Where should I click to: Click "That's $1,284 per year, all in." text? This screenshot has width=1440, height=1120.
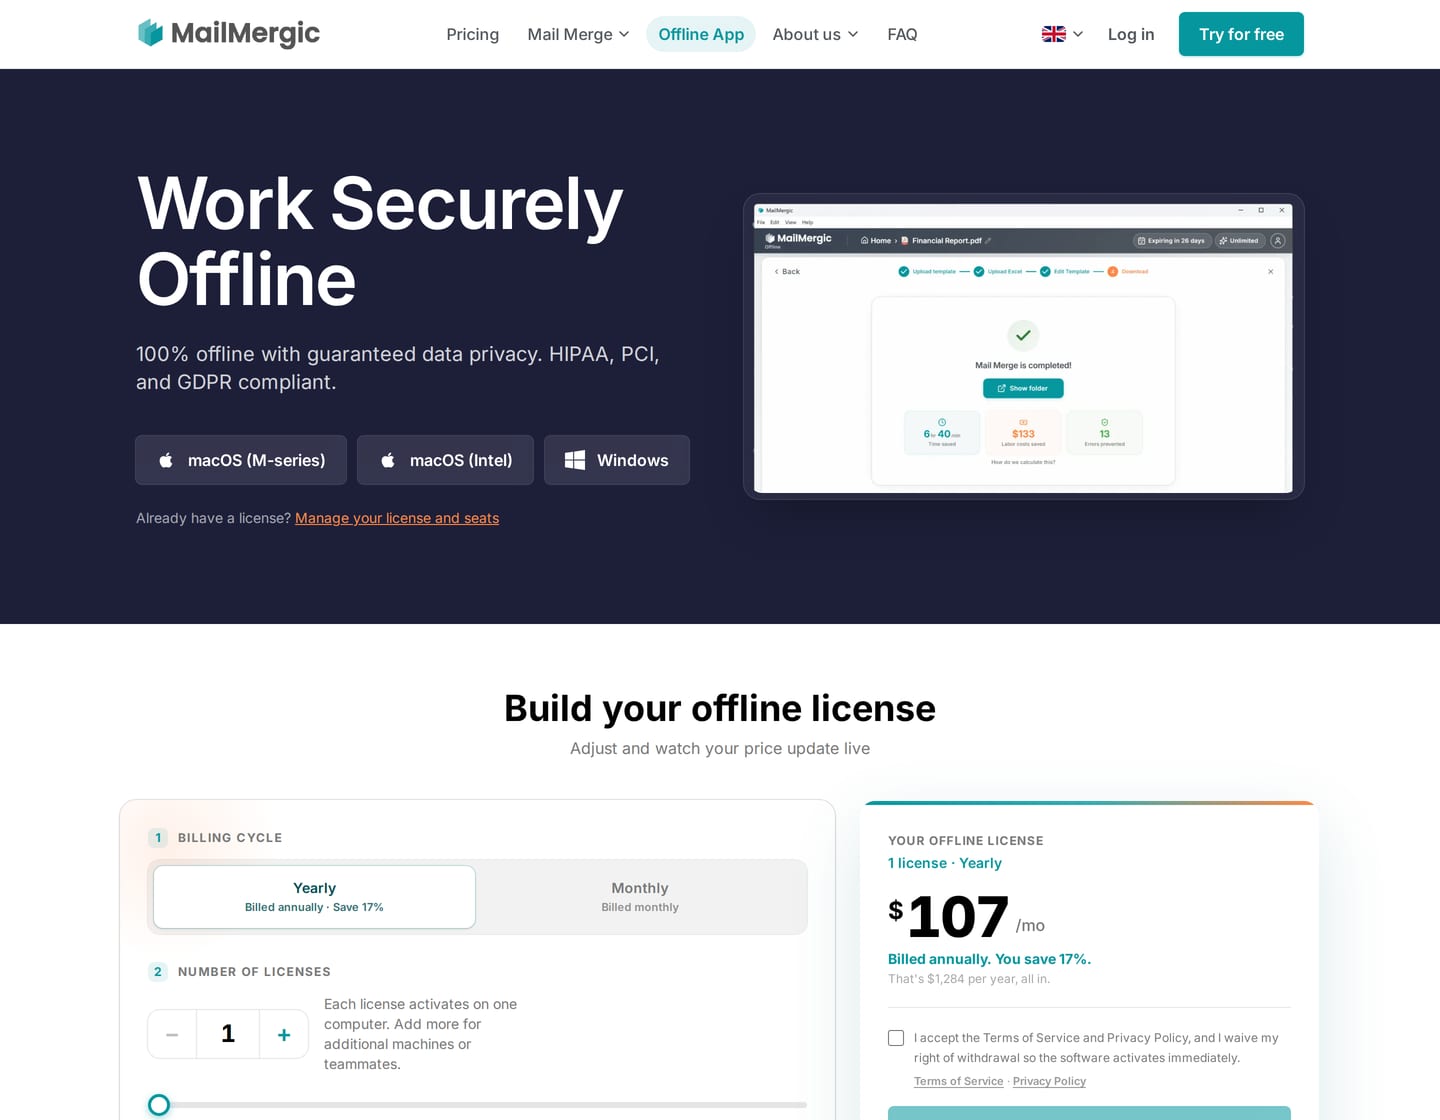coord(969,979)
